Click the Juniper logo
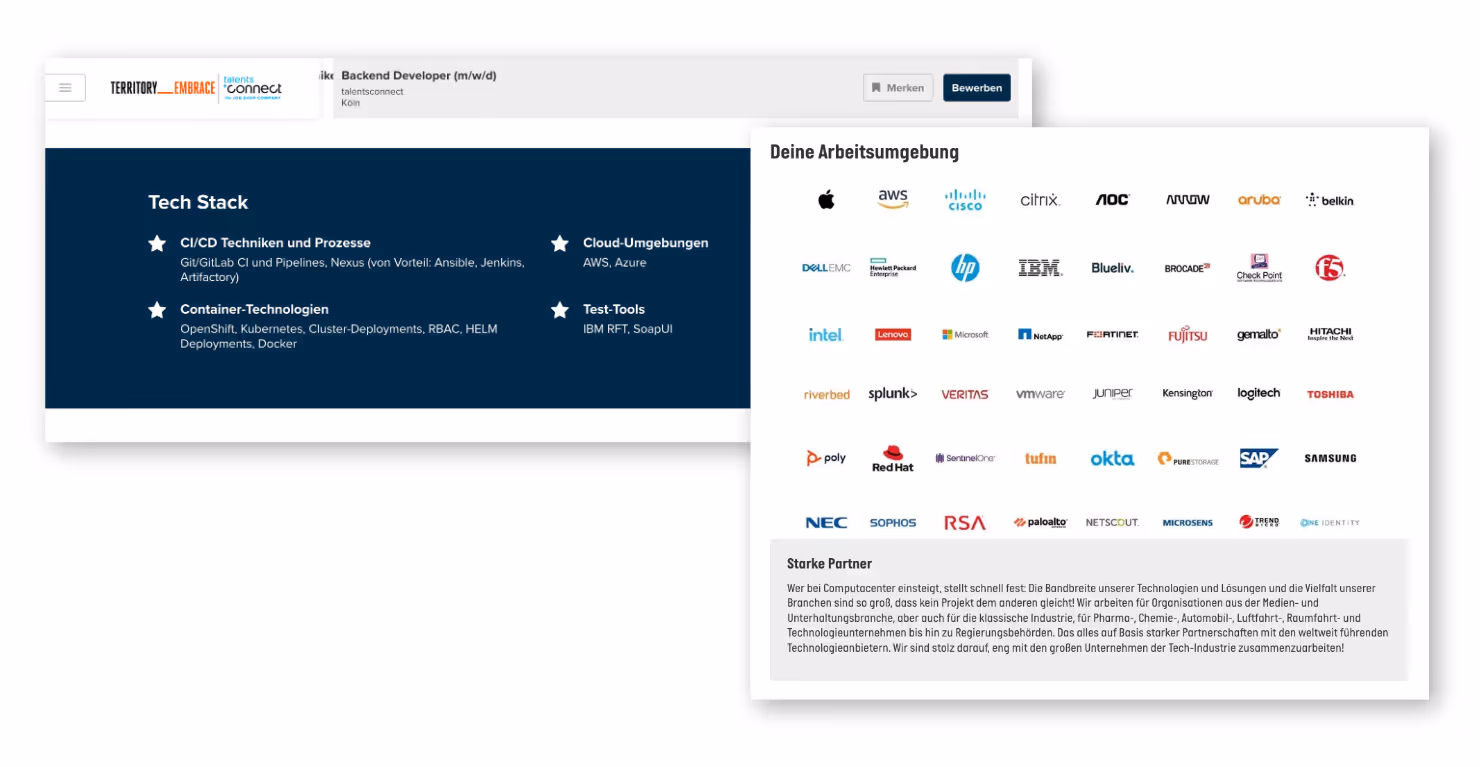Viewport: 1480px width, 767px height. click(x=1112, y=394)
